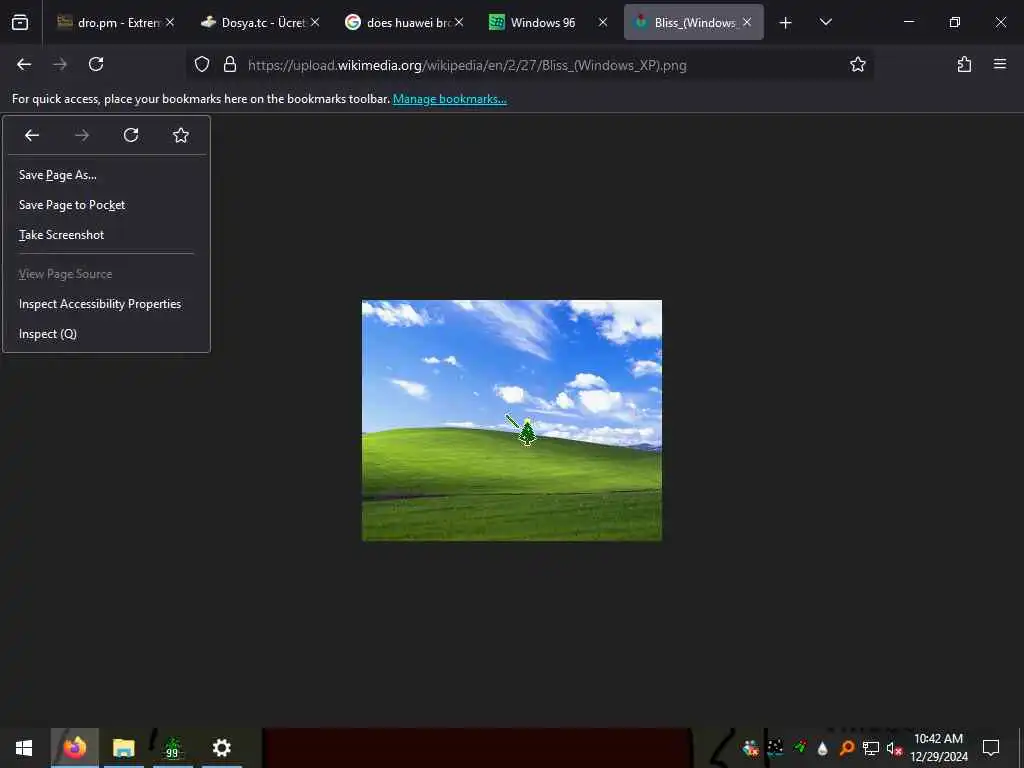Choose Inspect (Q) menu entry
1024x768 pixels.
tap(106, 334)
